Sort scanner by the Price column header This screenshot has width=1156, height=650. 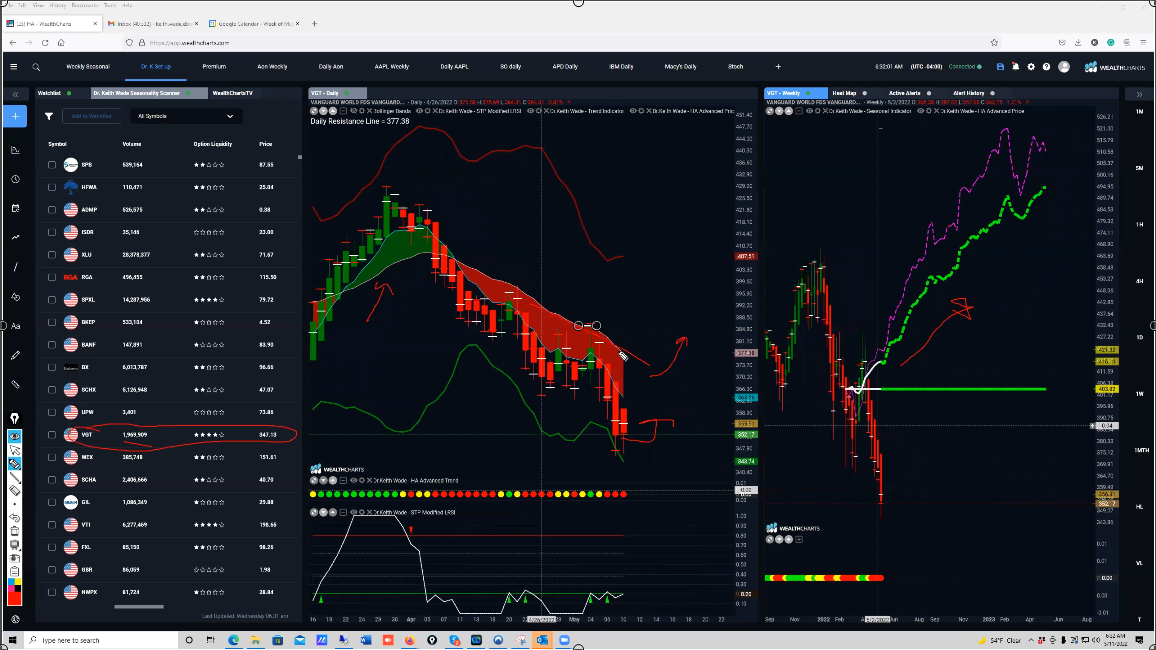[x=266, y=144]
